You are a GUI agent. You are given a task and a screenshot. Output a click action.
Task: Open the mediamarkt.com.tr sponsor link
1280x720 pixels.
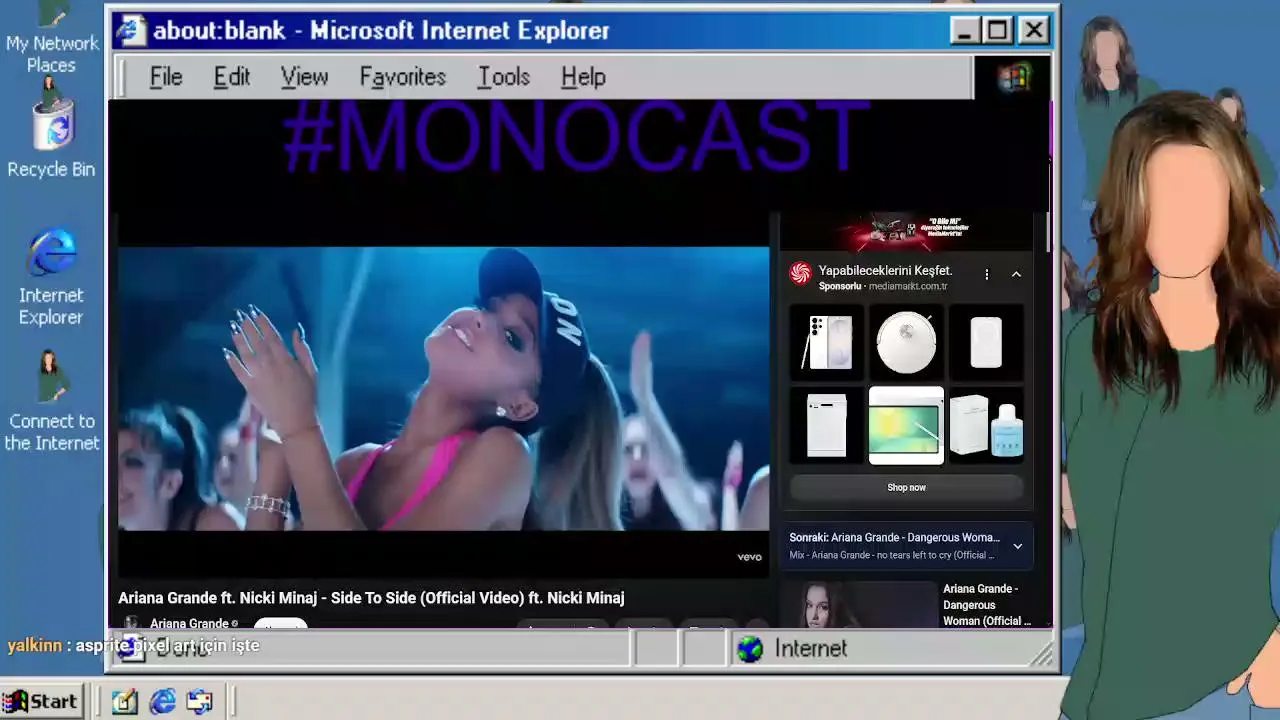908,286
